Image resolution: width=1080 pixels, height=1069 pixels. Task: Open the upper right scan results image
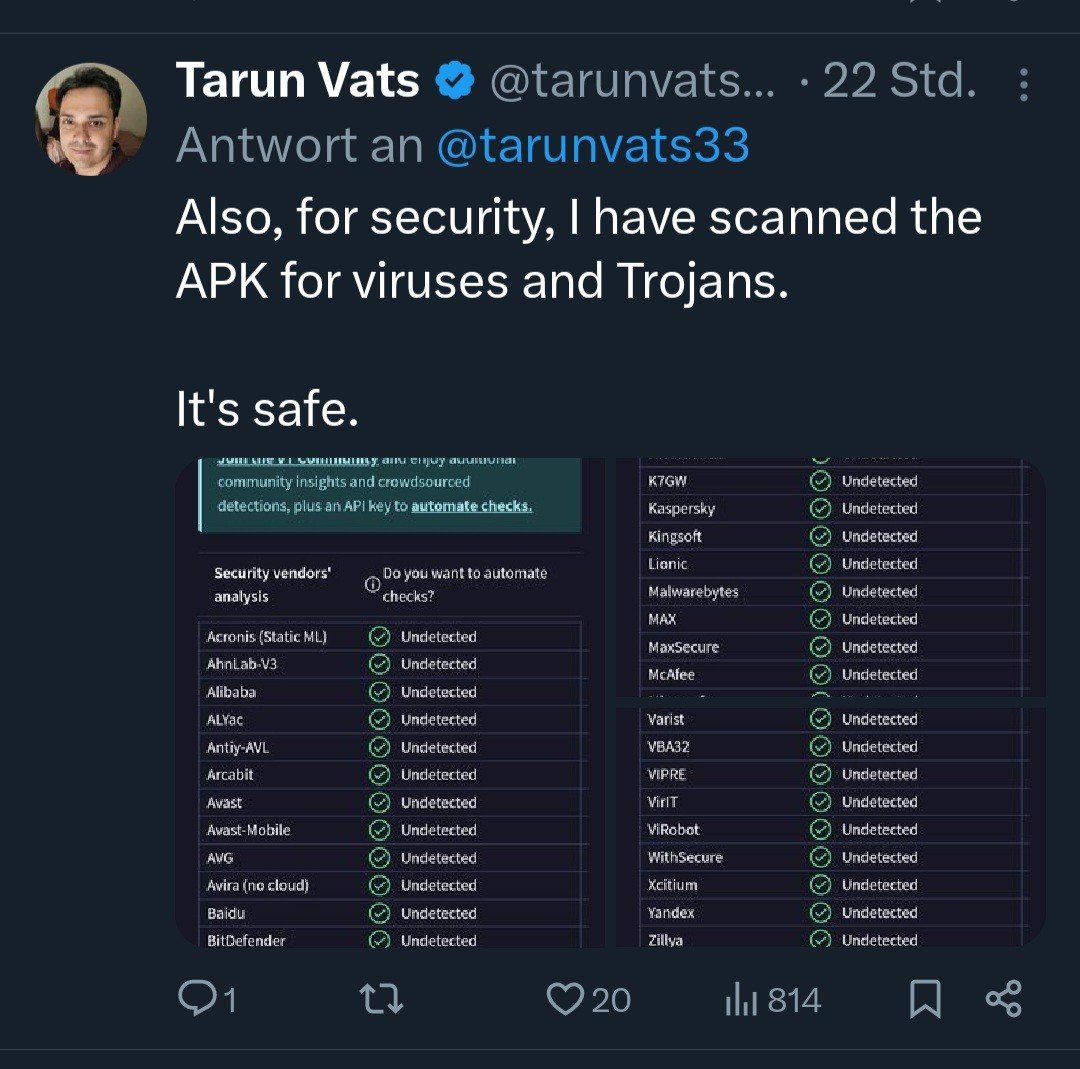tap(830, 577)
